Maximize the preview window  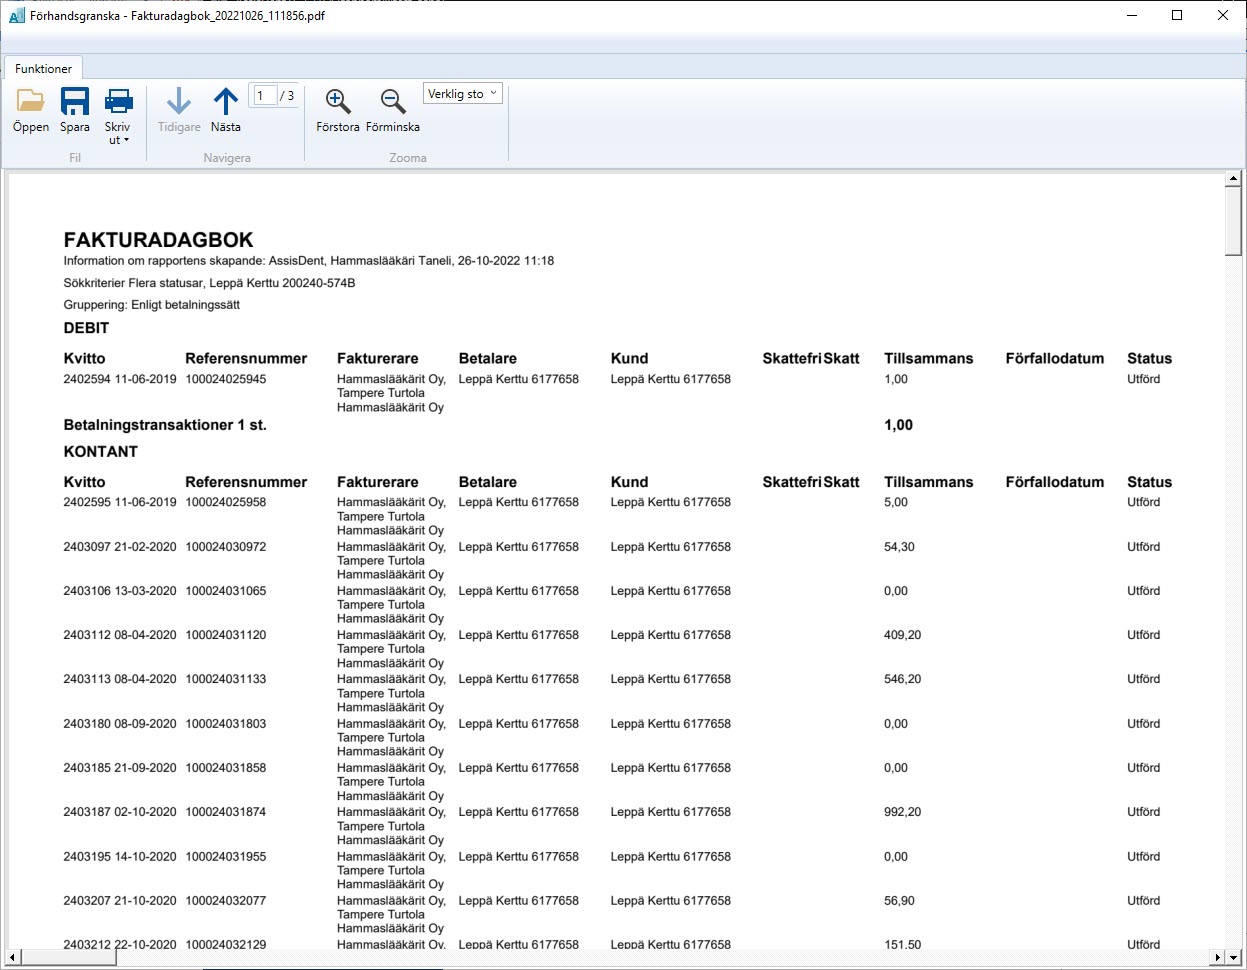(1177, 16)
